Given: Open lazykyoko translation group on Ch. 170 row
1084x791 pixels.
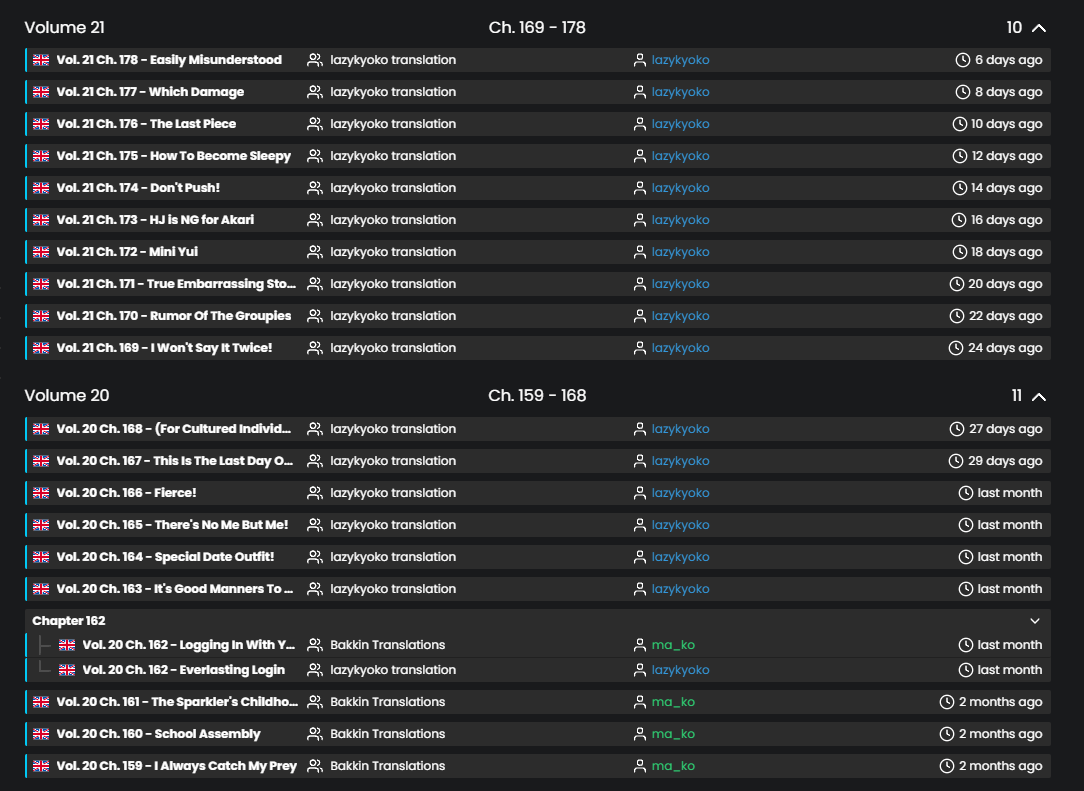Looking at the screenshot, I should 393,316.
